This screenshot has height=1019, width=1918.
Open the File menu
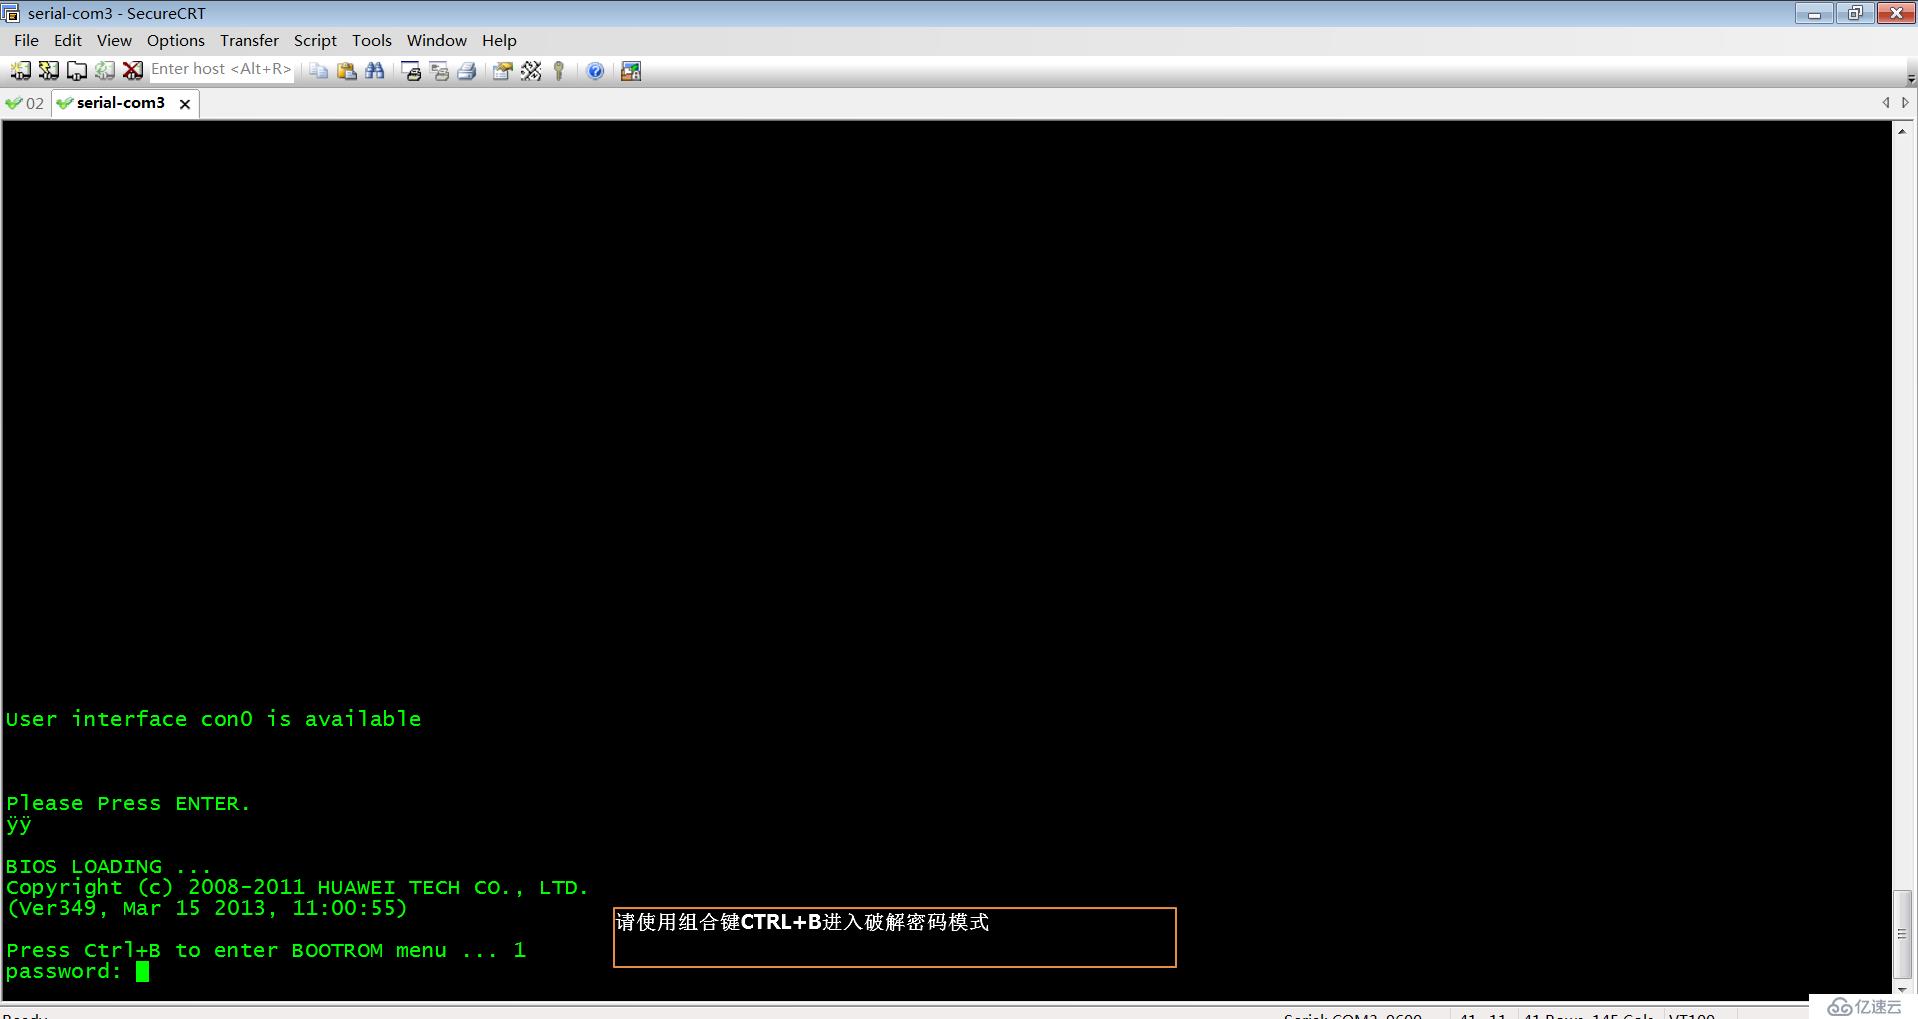[x=26, y=40]
